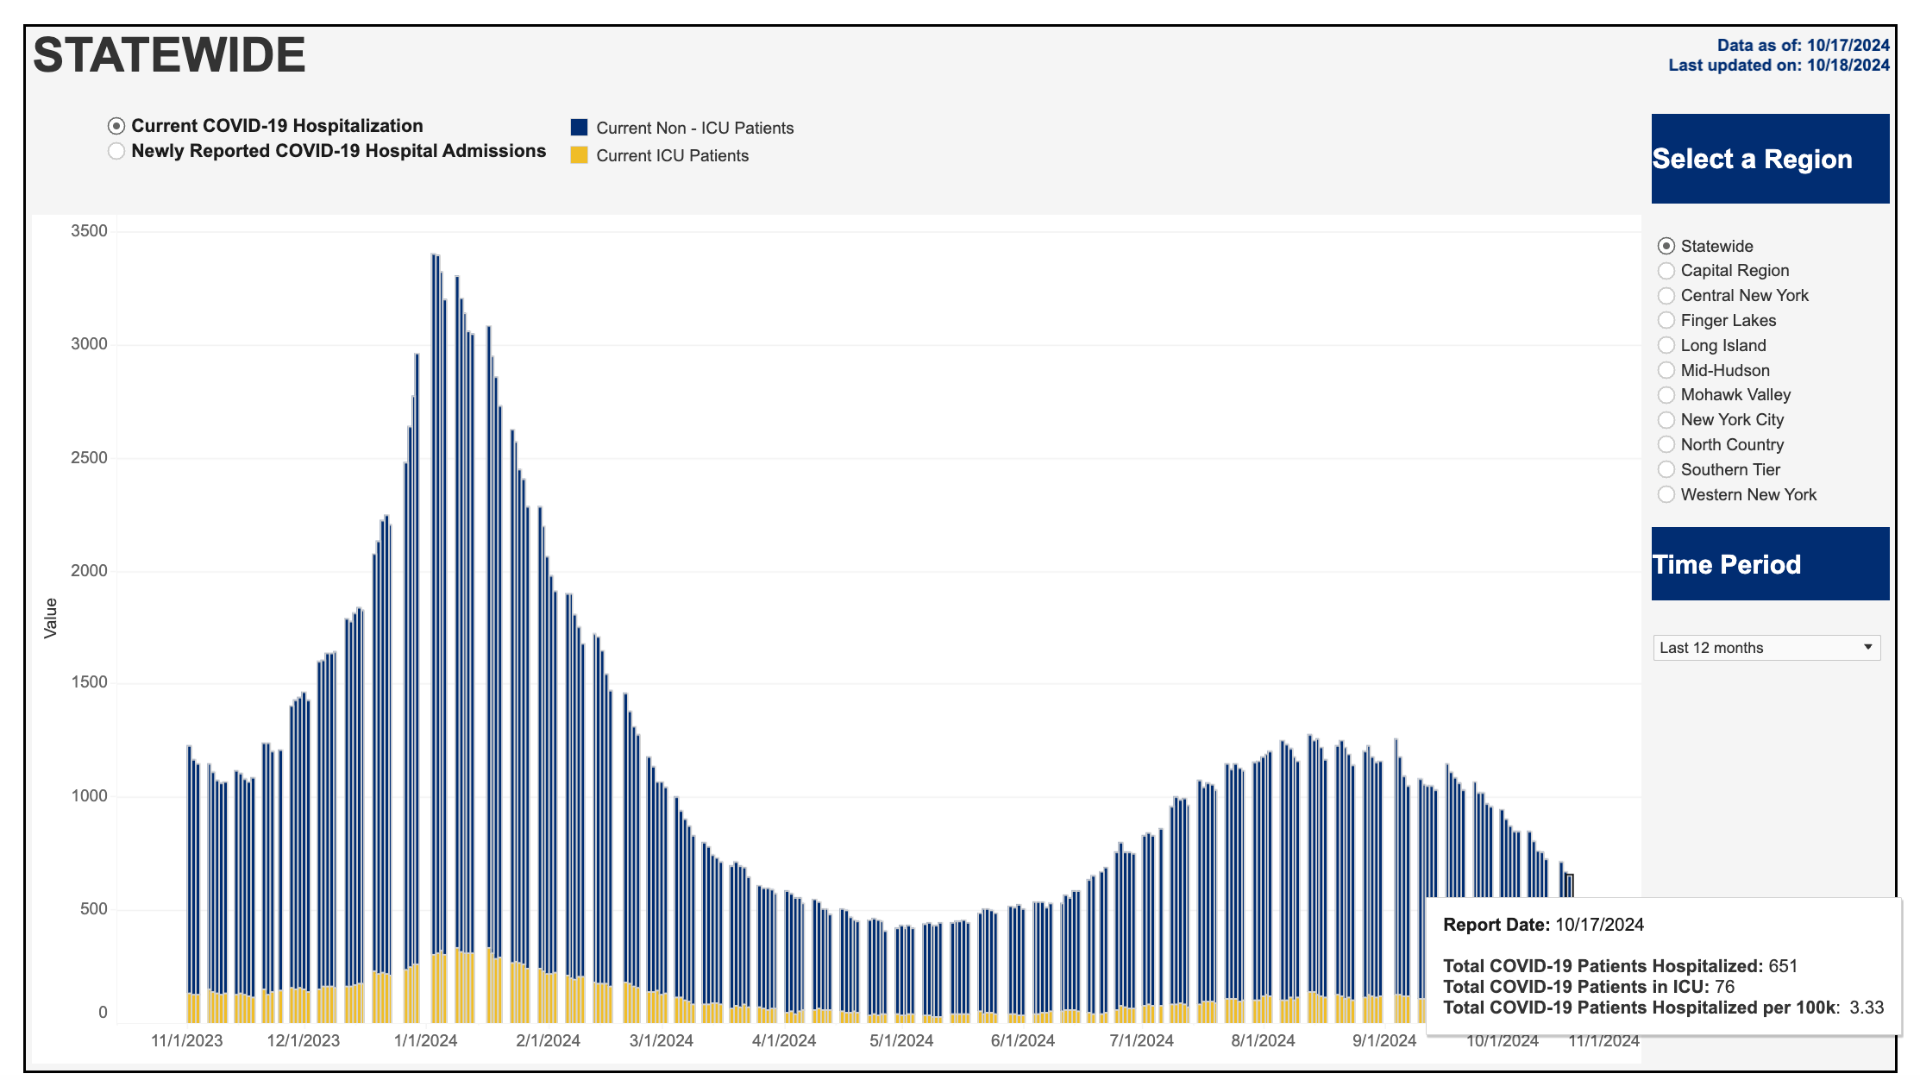Select the Southern Tier region

coord(1666,470)
